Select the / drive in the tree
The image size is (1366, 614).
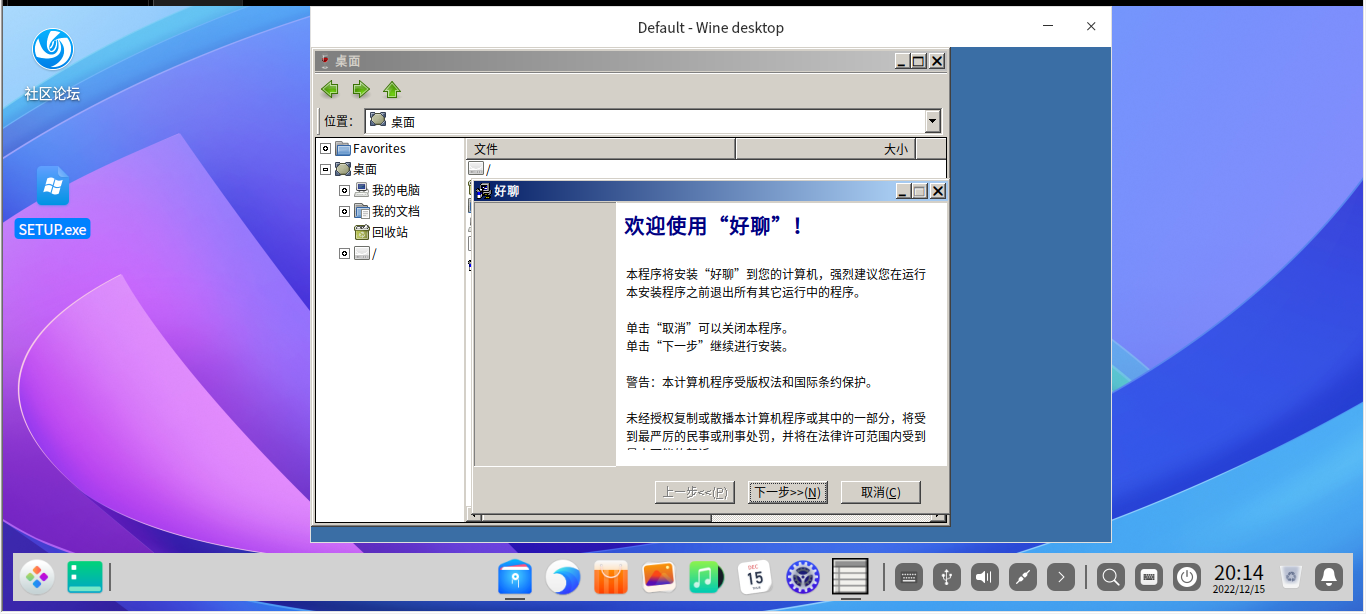(365, 253)
